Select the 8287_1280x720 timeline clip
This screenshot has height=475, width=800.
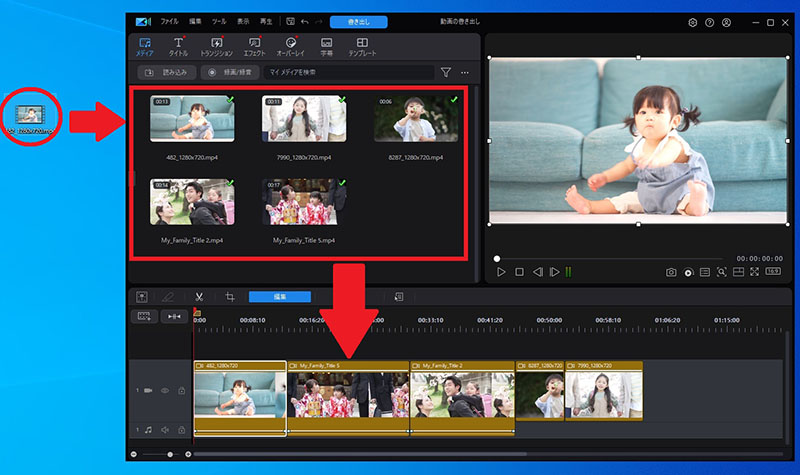tap(540, 391)
